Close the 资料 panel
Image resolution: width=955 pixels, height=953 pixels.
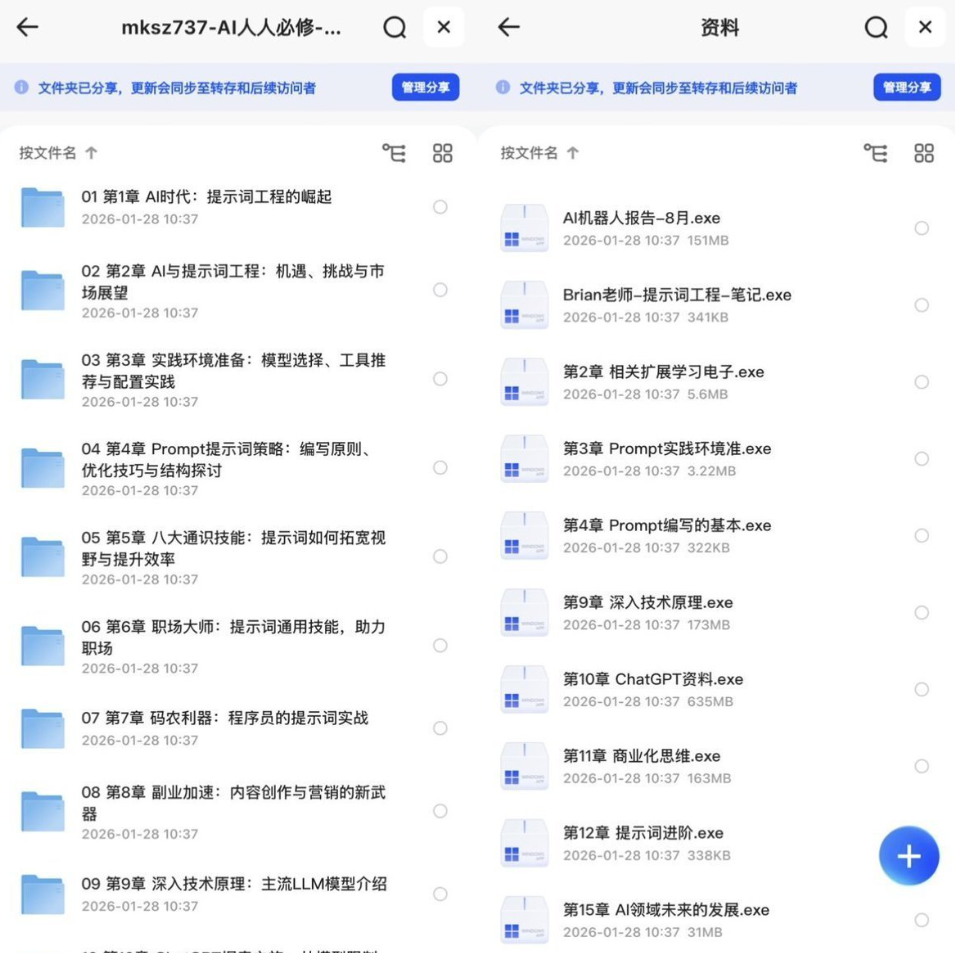[x=925, y=27]
